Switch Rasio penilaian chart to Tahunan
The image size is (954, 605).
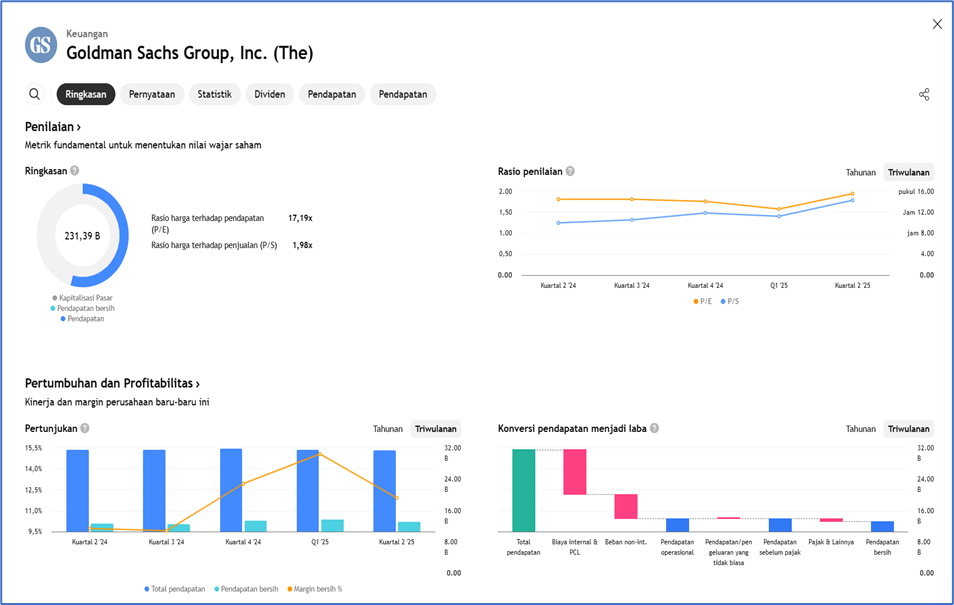point(860,171)
